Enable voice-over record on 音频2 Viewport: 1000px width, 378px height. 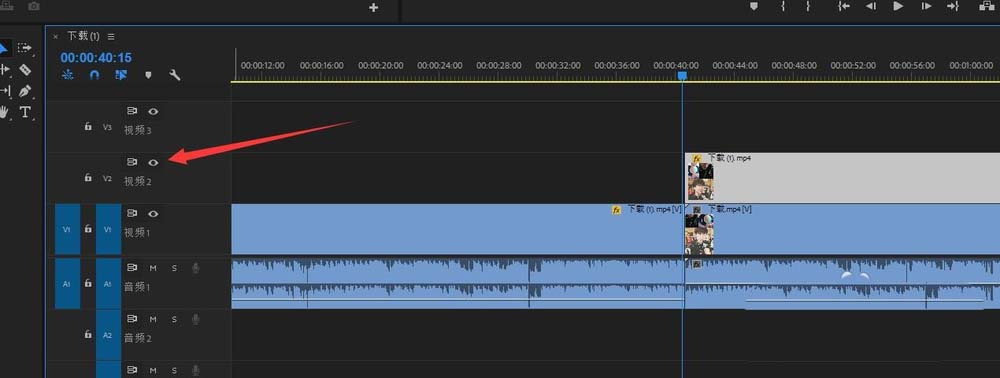196,319
